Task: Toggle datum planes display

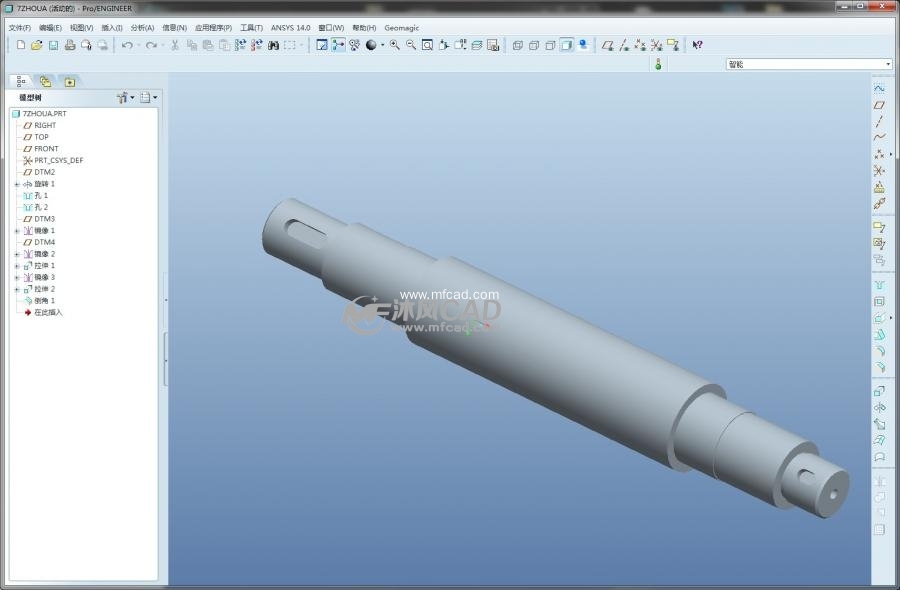Action: 607,45
